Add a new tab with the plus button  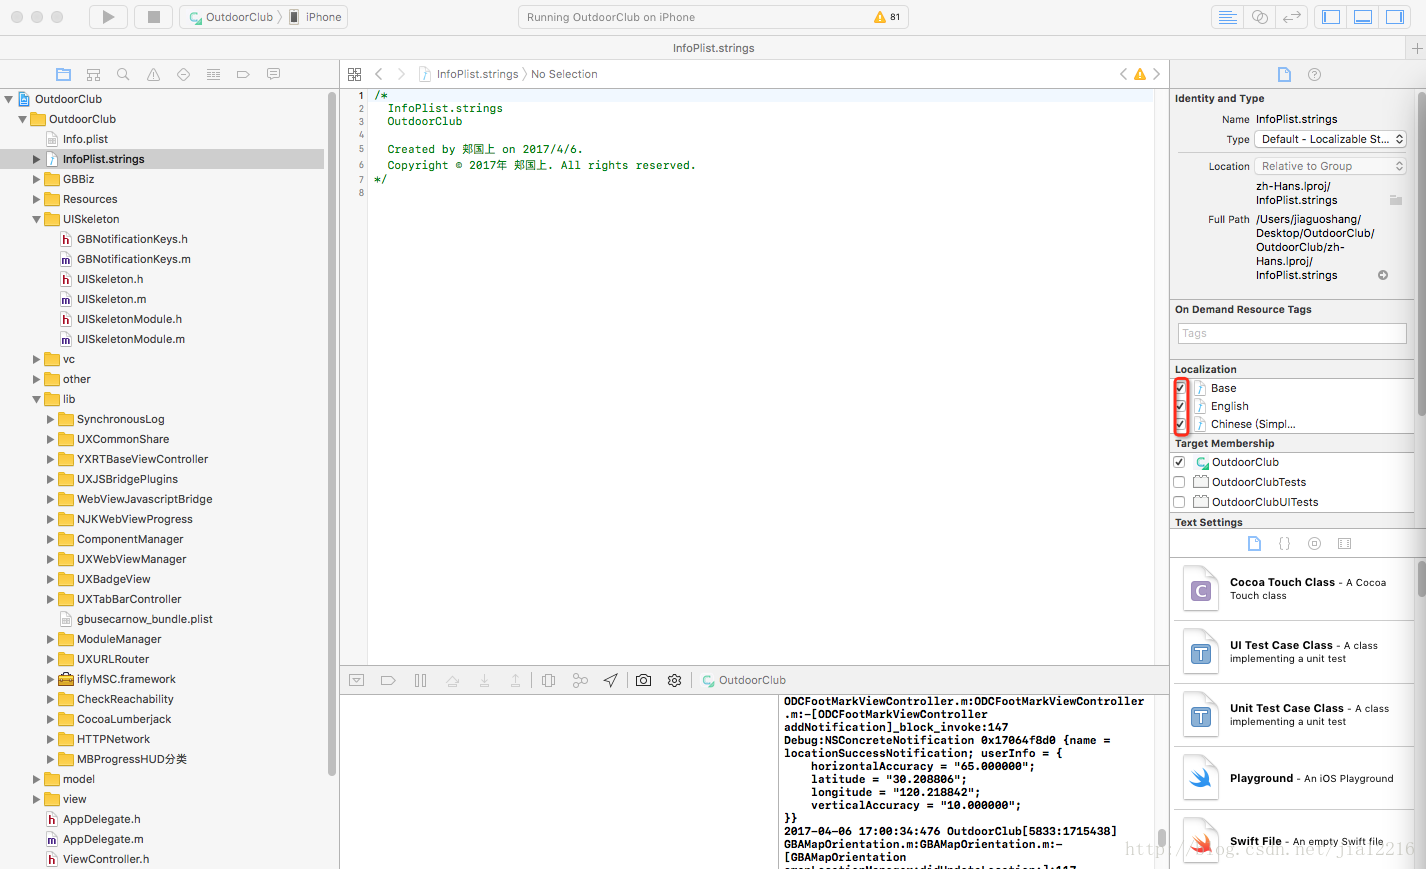(1417, 48)
